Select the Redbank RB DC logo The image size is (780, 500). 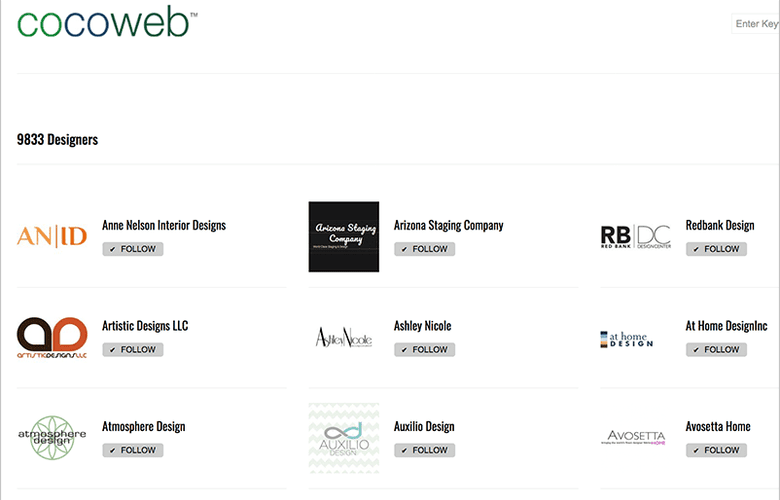point(636,237)
